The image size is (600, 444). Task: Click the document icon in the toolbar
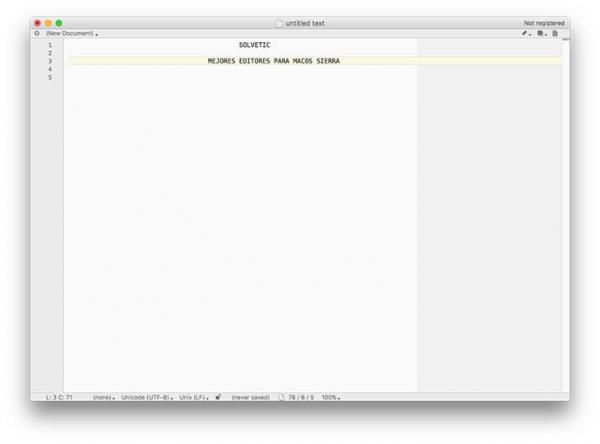[x=555, y=34]
